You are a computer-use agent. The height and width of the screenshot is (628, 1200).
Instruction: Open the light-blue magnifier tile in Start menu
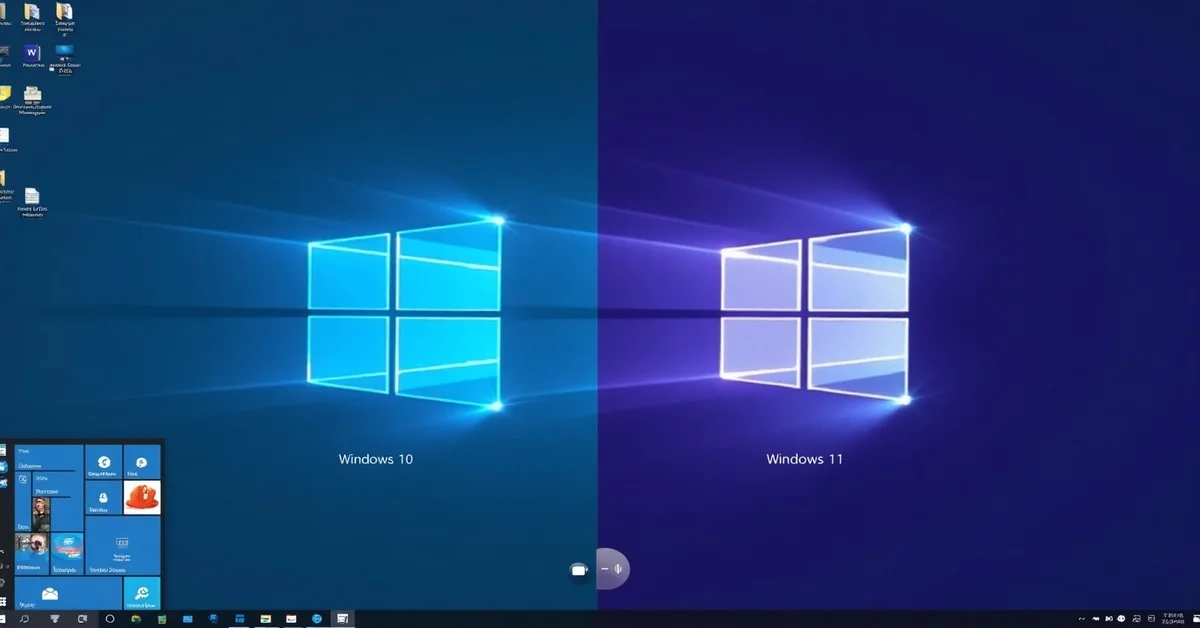[x=142, y=593]
